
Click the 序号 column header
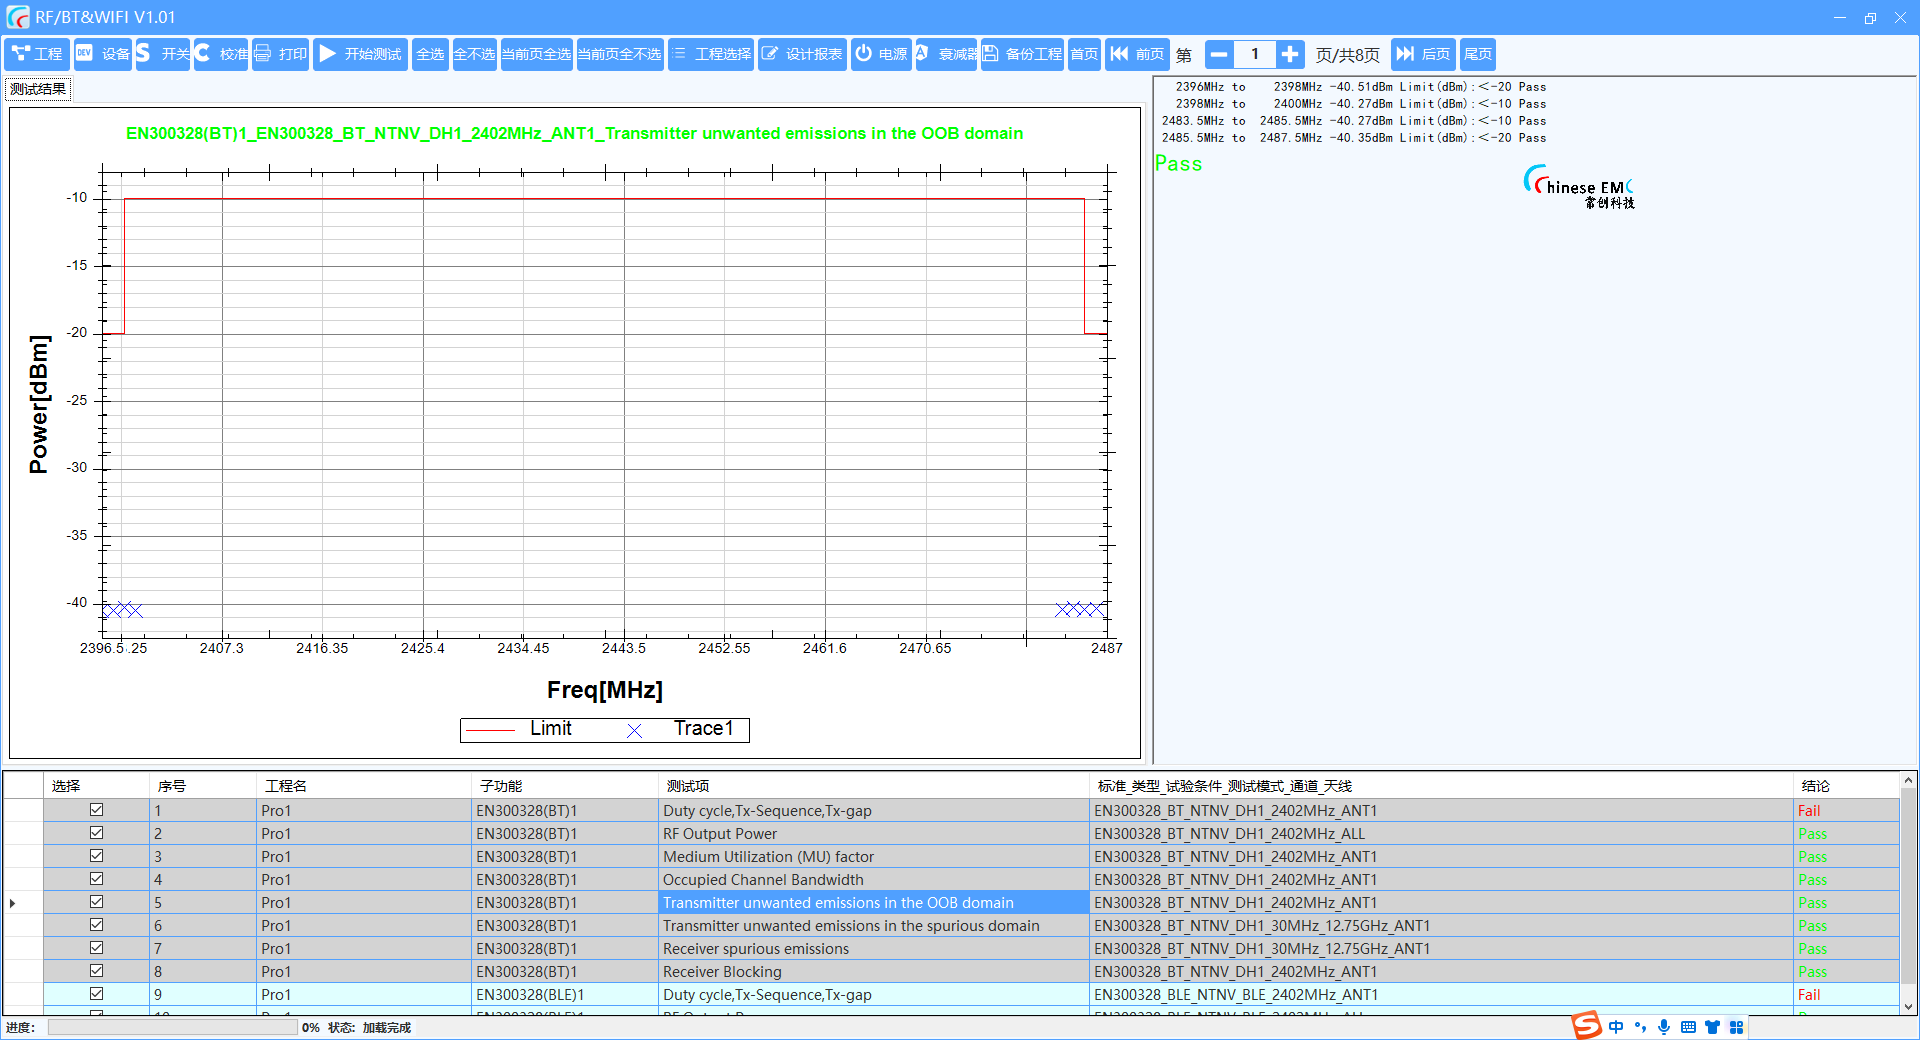[203, 786]
